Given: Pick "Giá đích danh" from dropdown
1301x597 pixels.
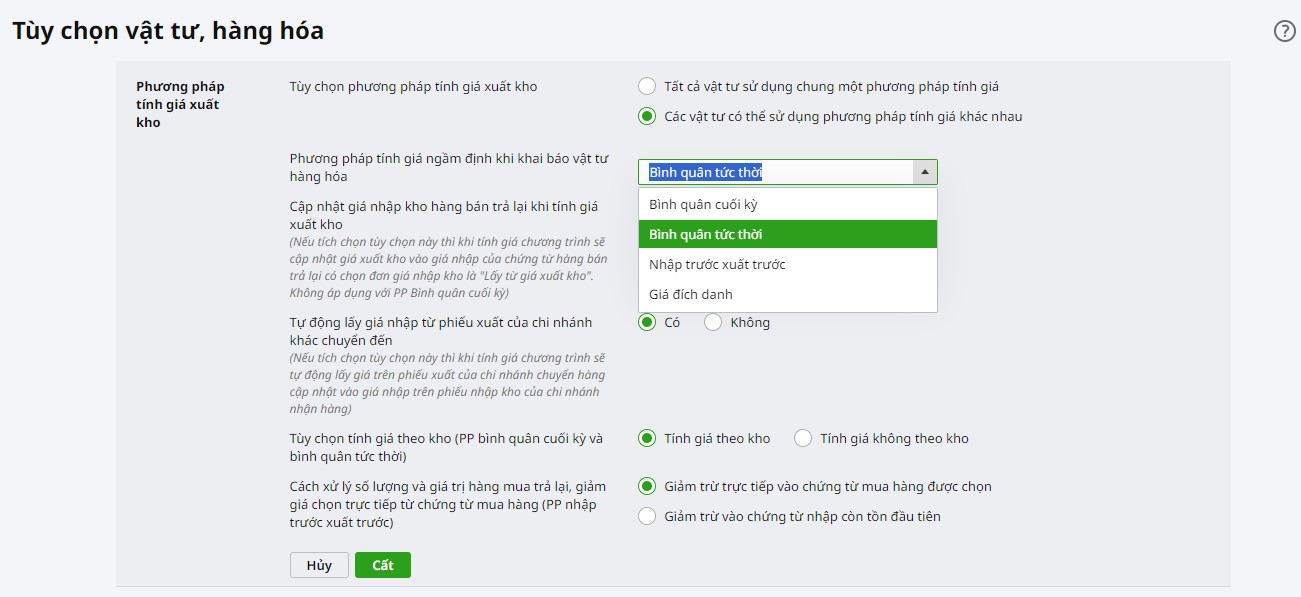Looking at the screenshot, I should (x=788, y=294).
